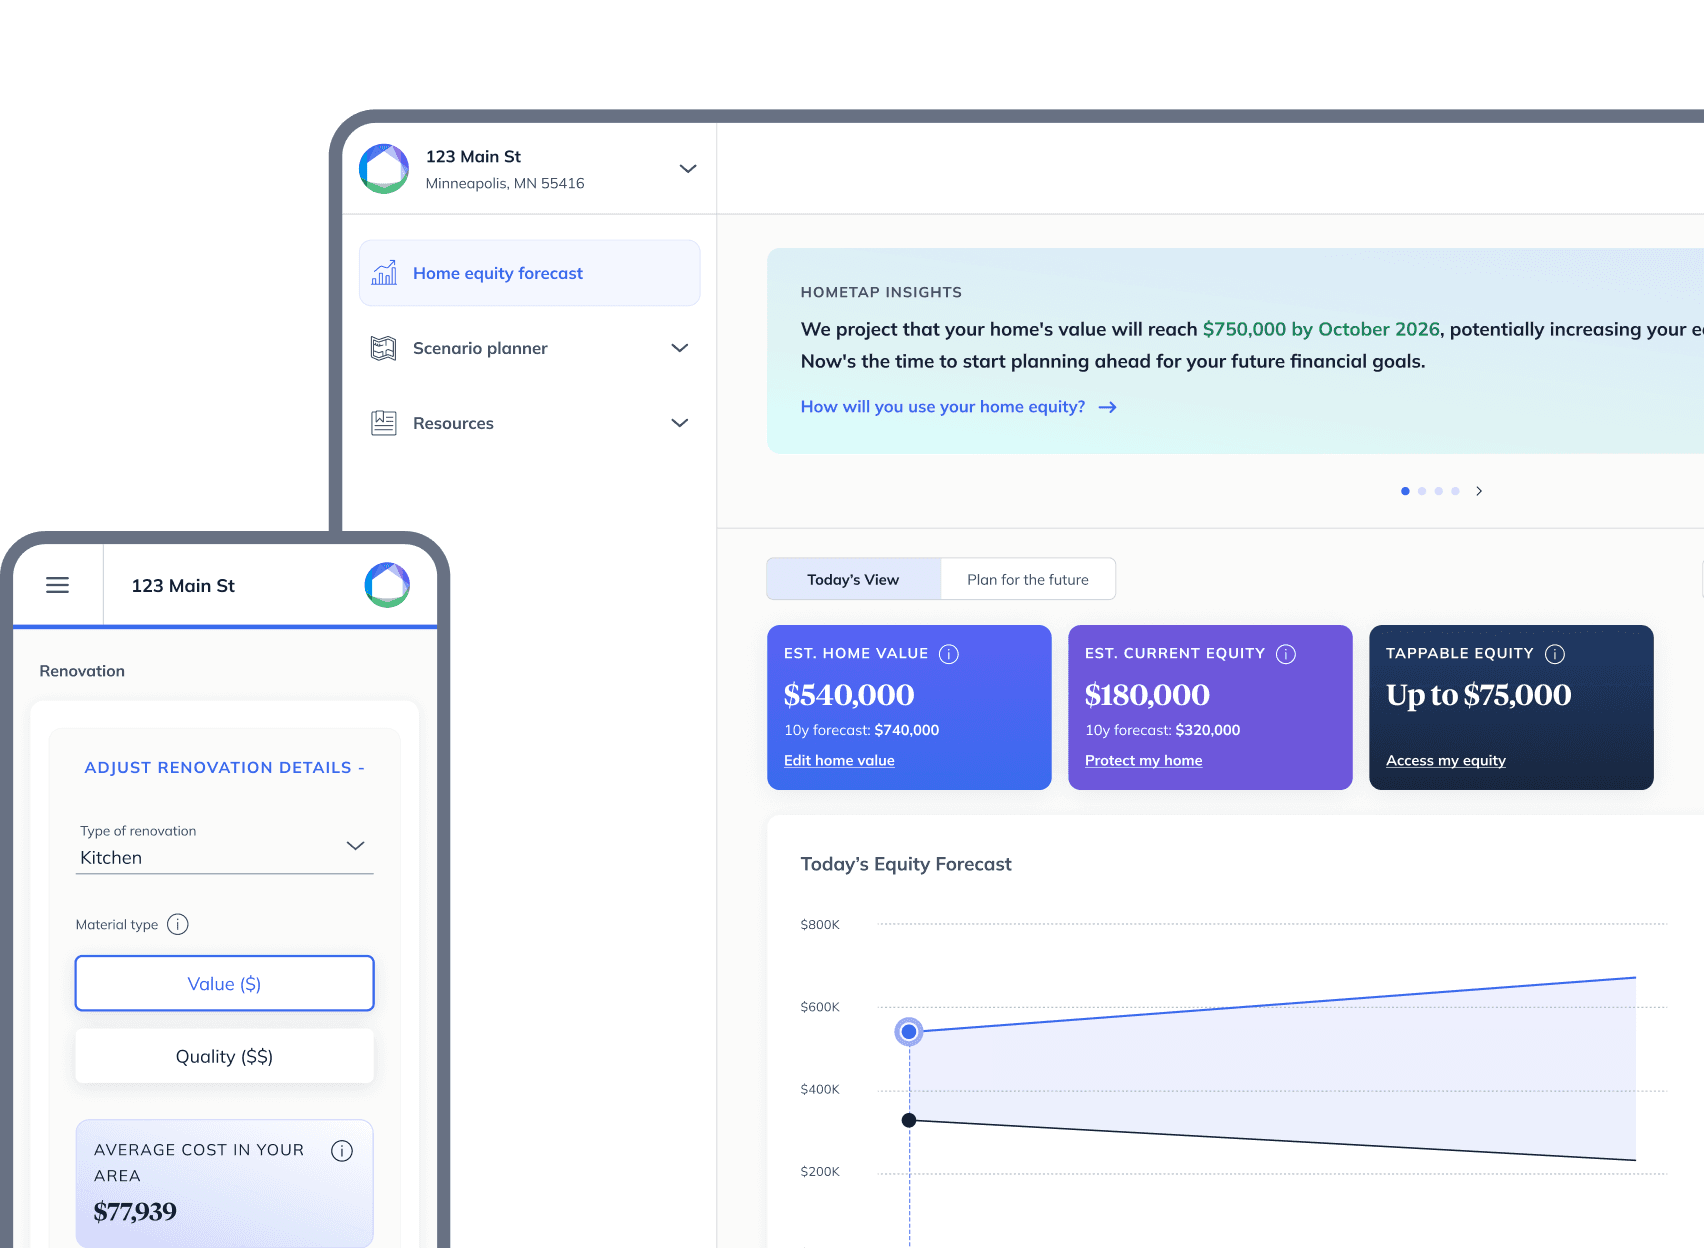This screenshot has height=1248, width=1704.
Task: Click the Home equity forecast chart icon
Action: [x=384, y=273]
